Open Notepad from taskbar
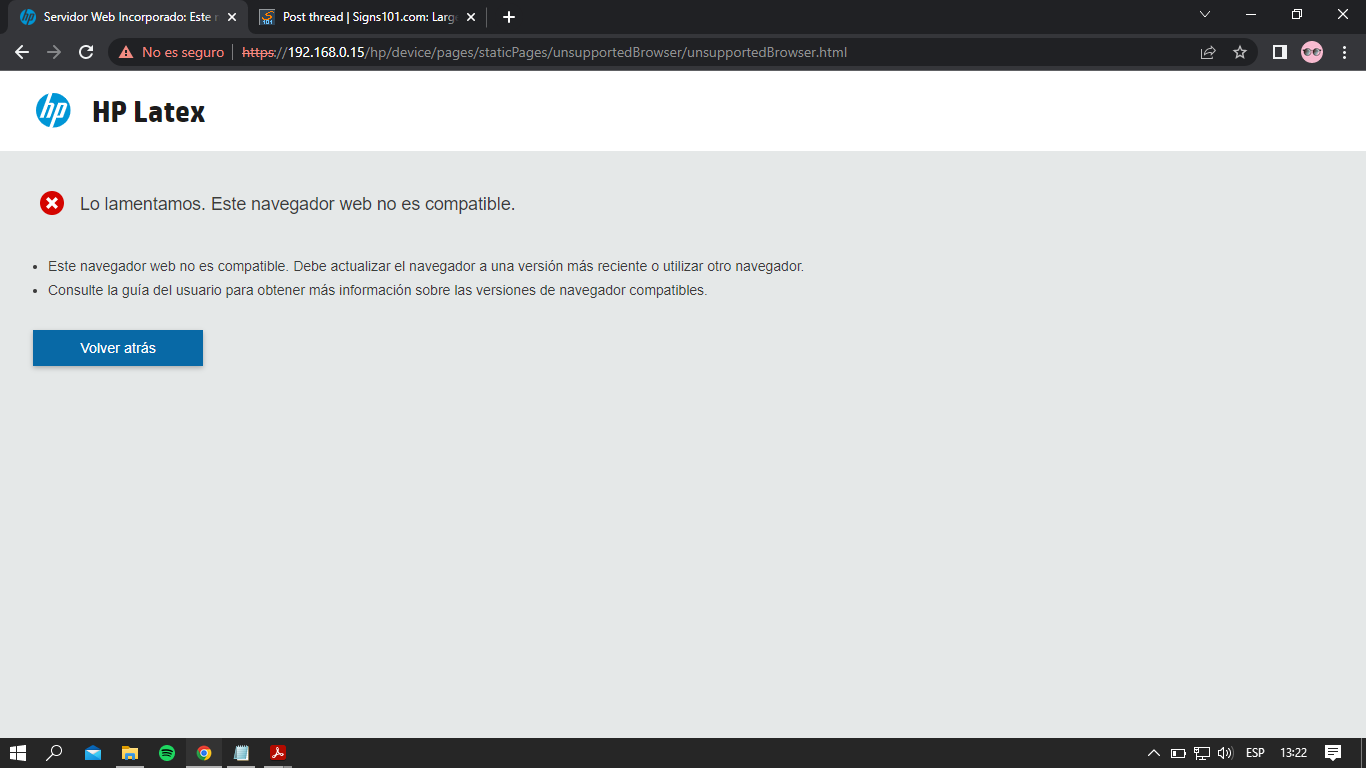The image size is (1366, 768). (x=241, y=753)
